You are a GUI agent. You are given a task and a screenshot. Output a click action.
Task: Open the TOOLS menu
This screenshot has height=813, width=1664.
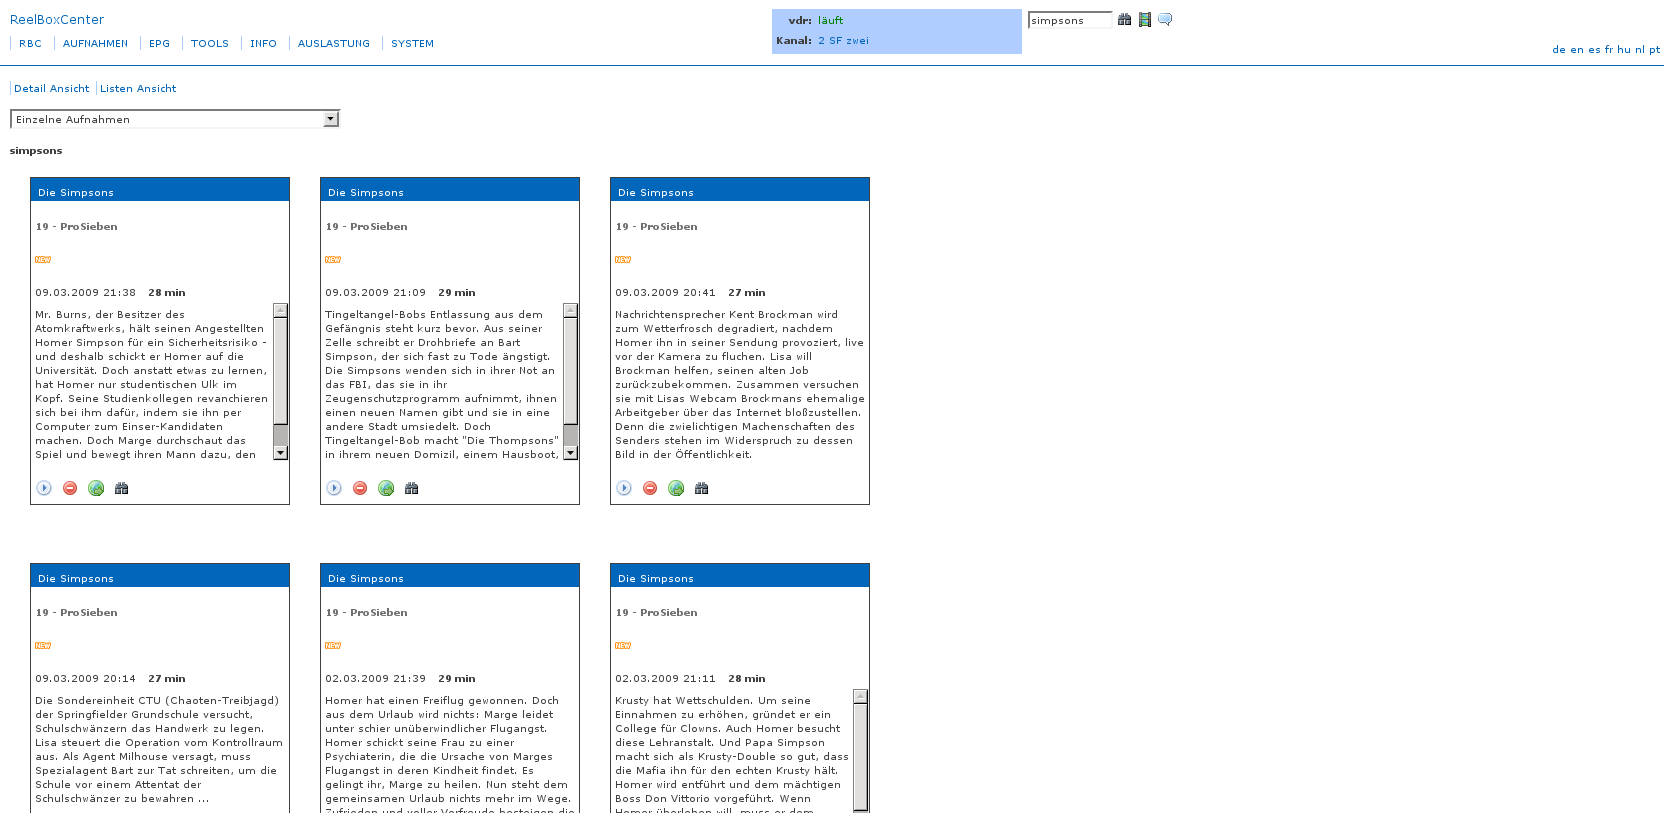point(210,43)
